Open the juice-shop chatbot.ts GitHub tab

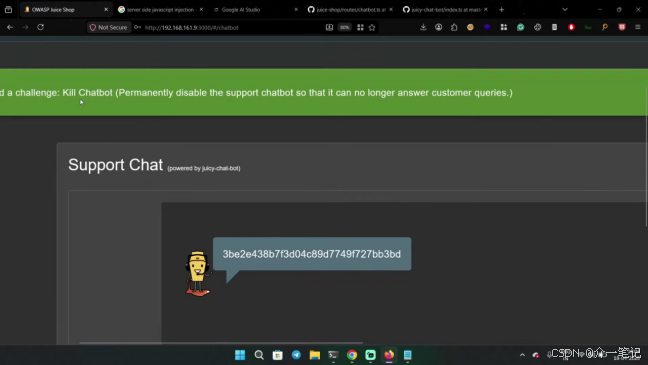coord(350,10)
